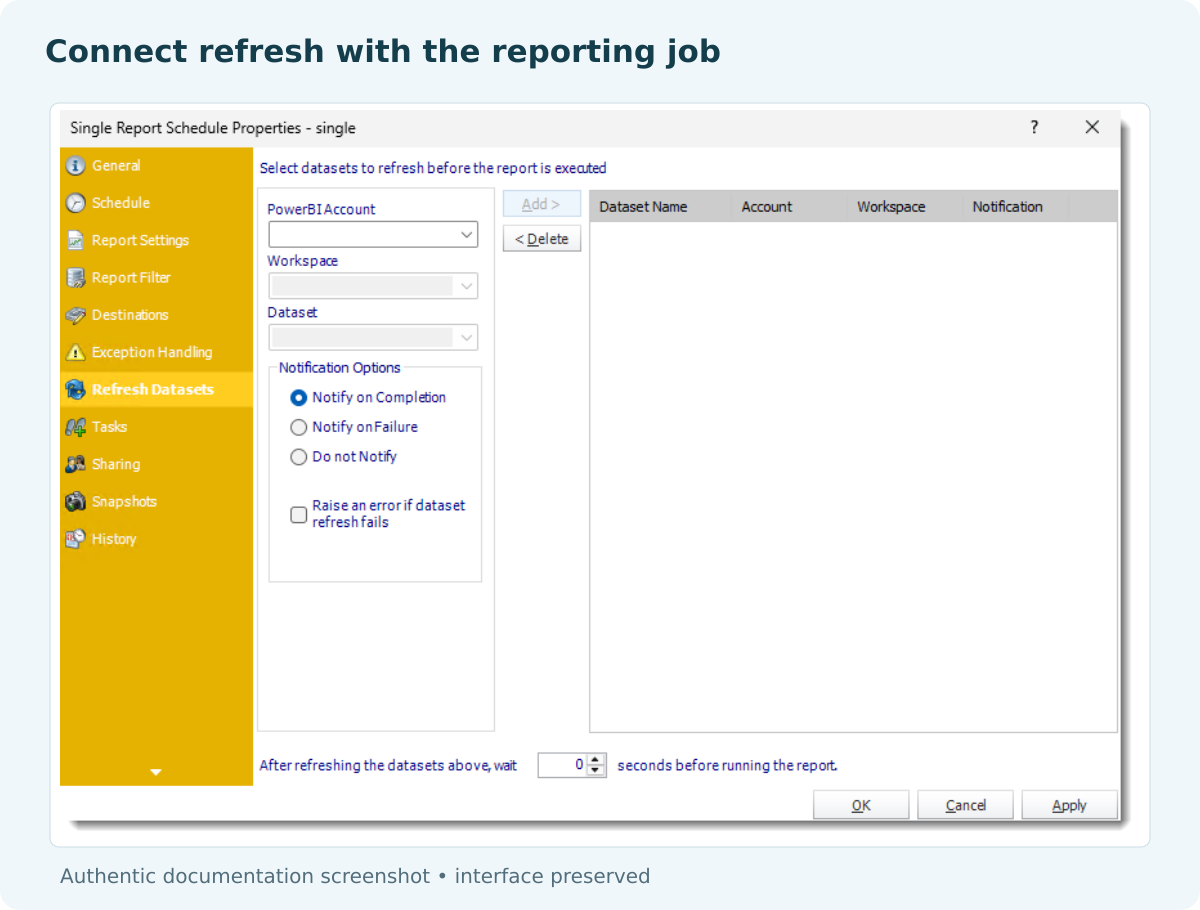This screenshot has width=1200, height=910.
Task: Select Notify on Completion option
Action: pos(298,398)
